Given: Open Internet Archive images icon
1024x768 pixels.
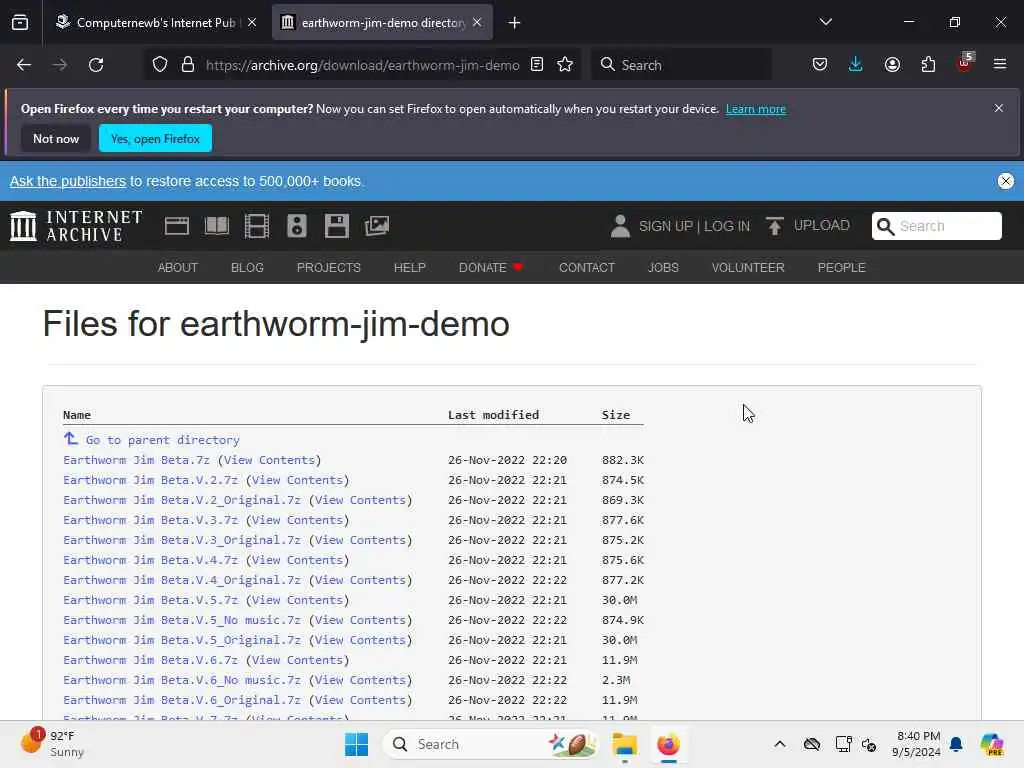Looking at the screenshot, I should tap(377, 226).
